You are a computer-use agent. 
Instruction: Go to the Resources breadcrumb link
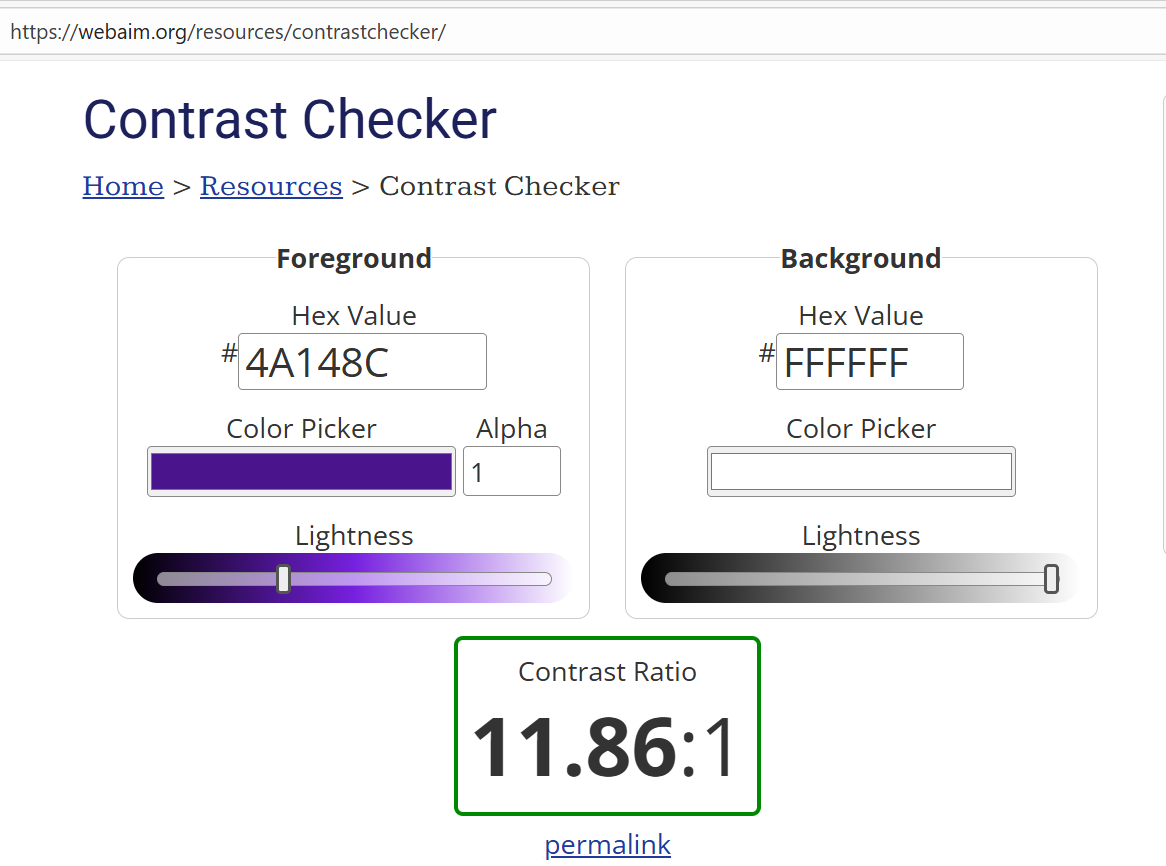coord(271,187)
